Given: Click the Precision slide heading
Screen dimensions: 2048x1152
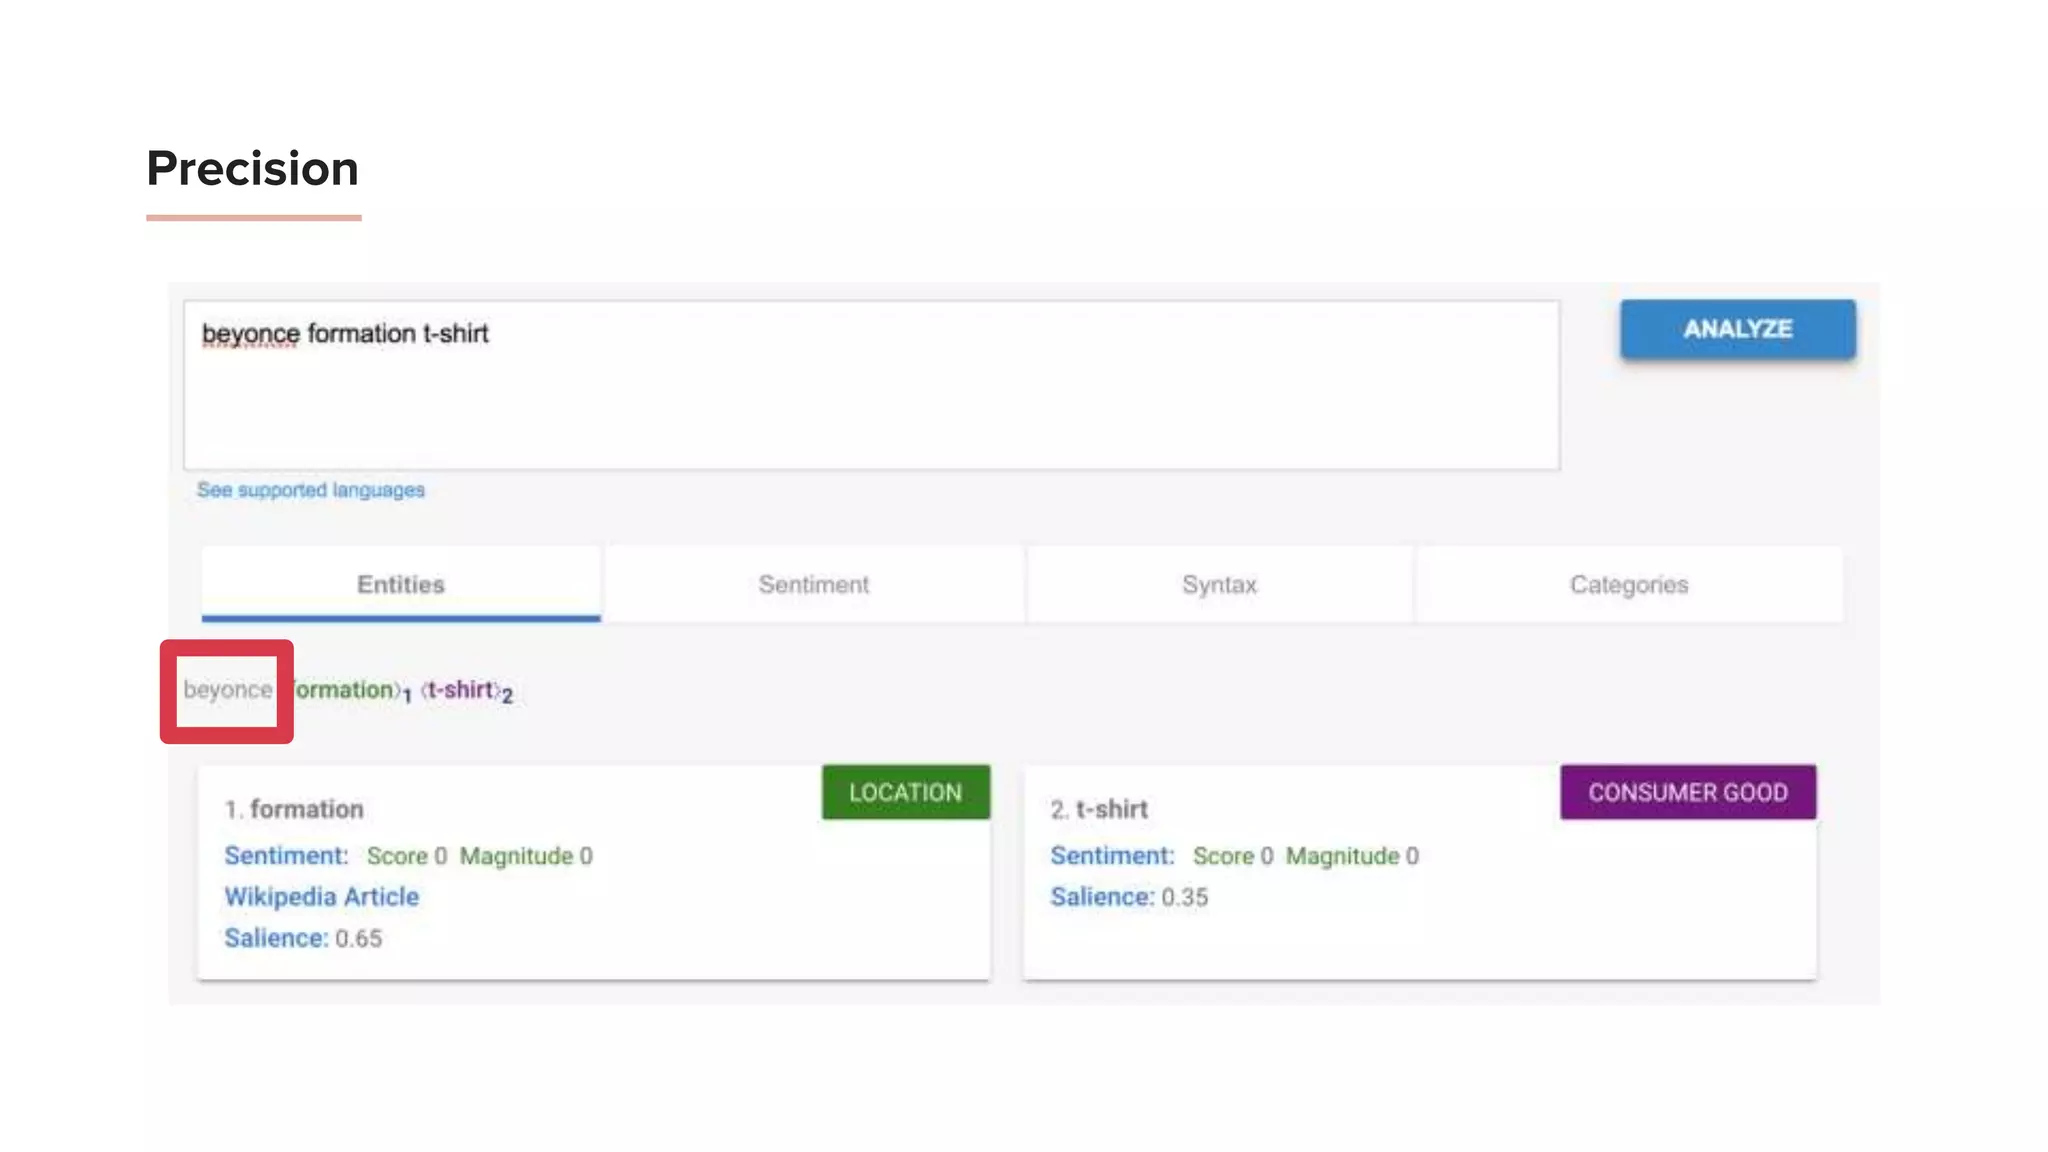Looking at the screenshot, I should 253,168.
